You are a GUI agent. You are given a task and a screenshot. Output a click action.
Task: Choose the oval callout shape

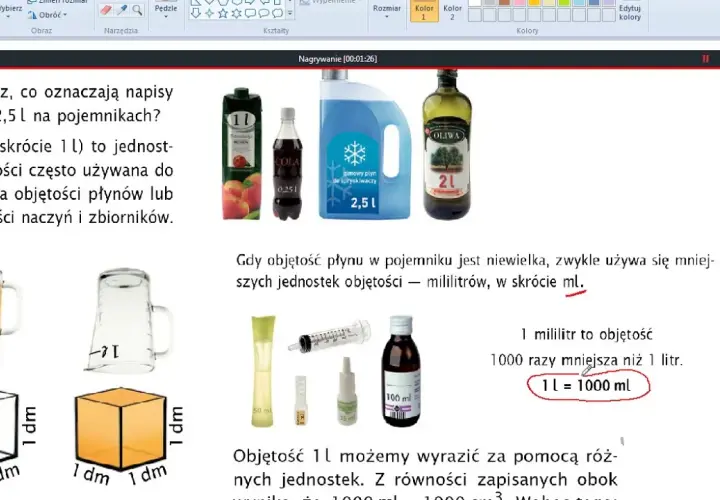pos(264,13)
